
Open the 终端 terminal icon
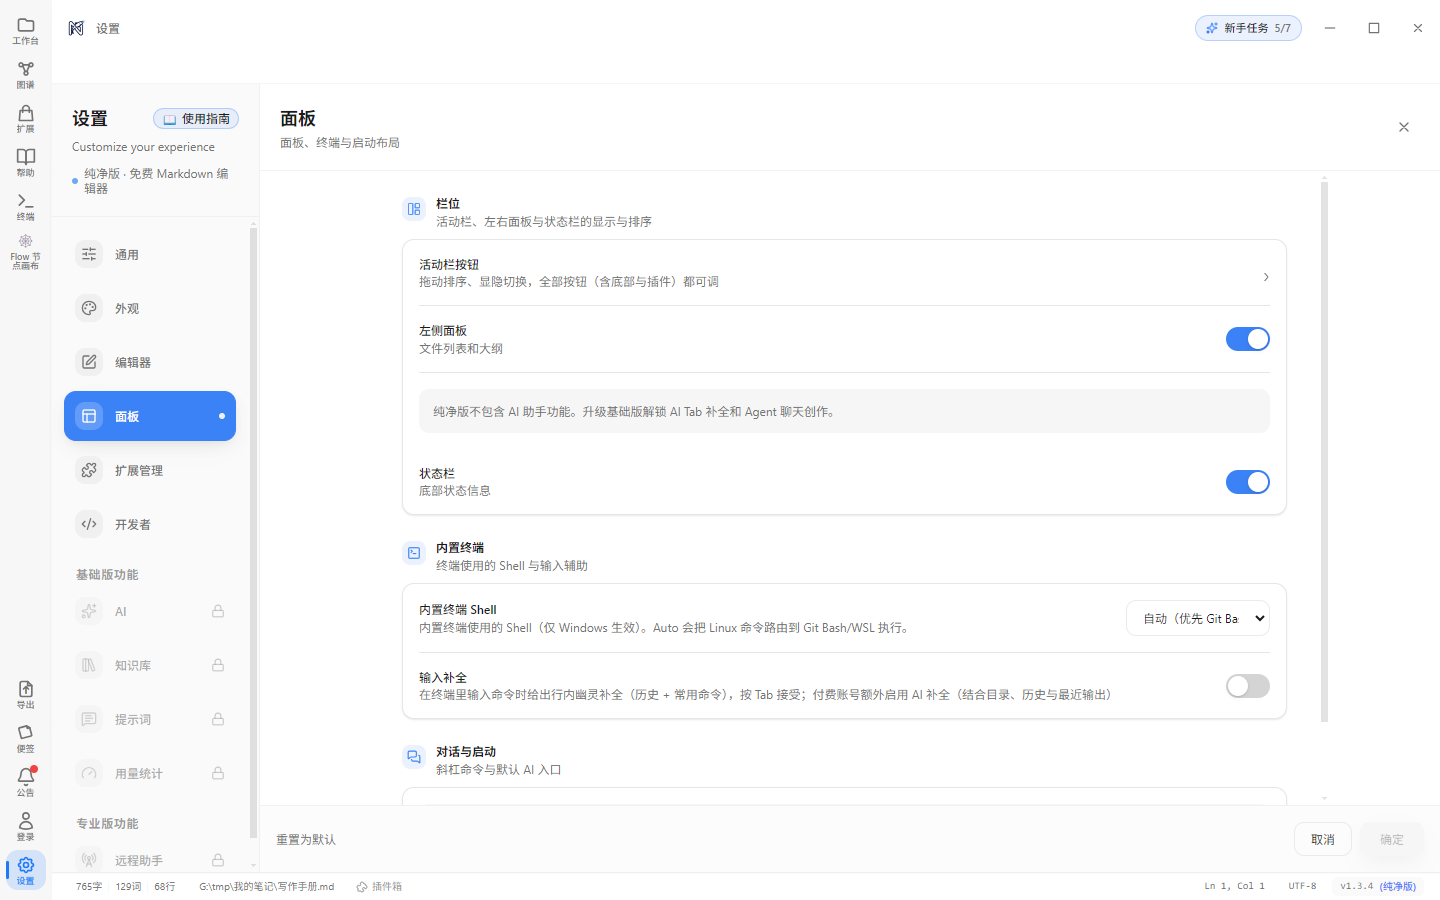[26, 207]
